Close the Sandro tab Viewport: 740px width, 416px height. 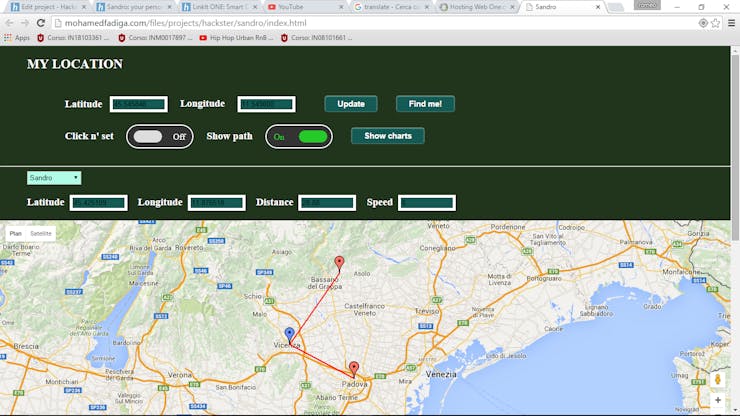[x=597, y=7]
